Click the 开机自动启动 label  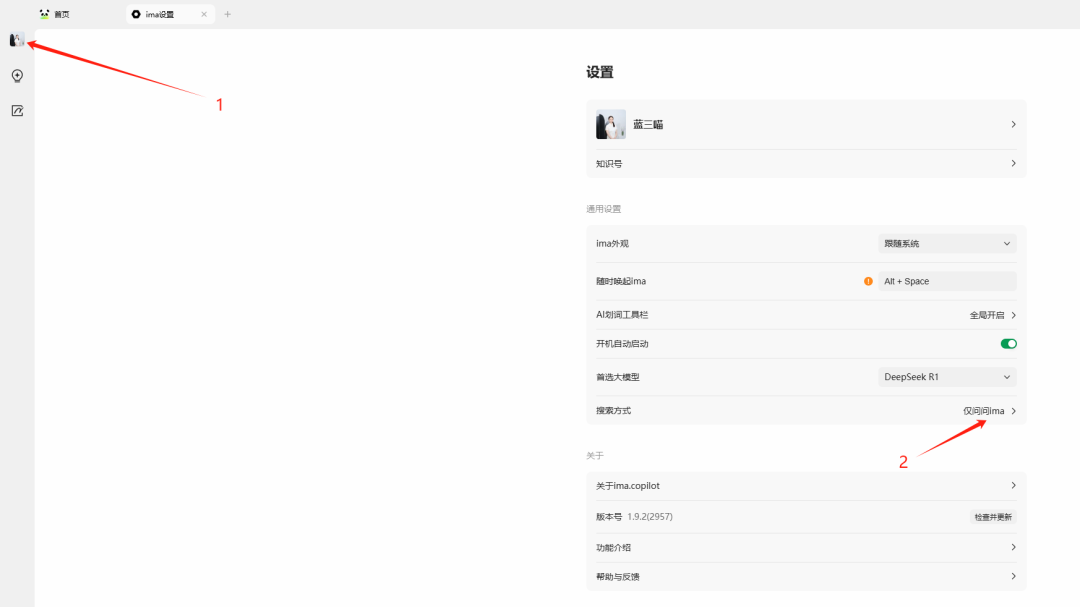tap(622, 344)
